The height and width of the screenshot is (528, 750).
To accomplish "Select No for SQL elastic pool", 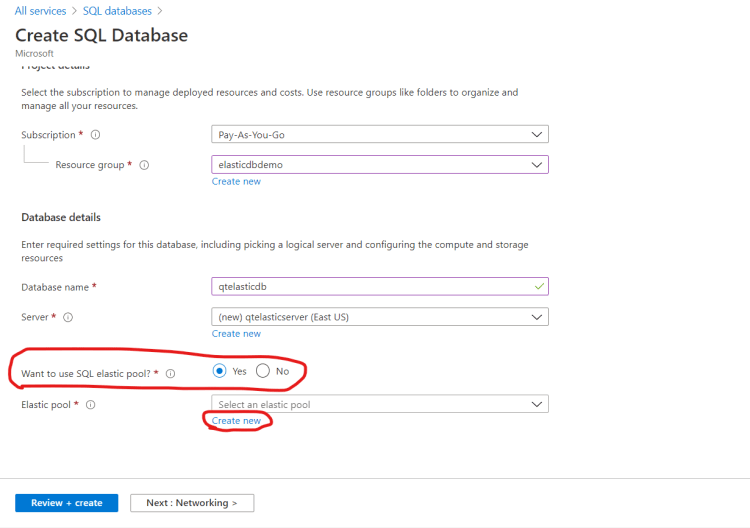I will pos(263,371).
